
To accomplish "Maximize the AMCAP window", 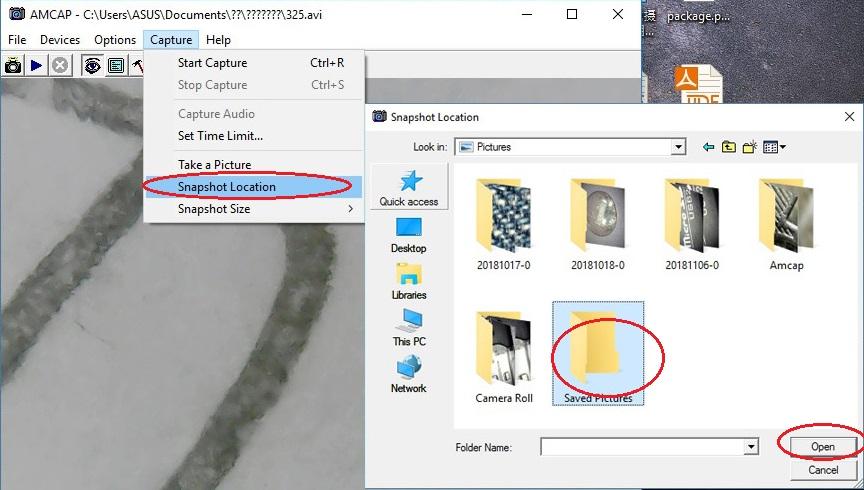I will coord(572,14).
